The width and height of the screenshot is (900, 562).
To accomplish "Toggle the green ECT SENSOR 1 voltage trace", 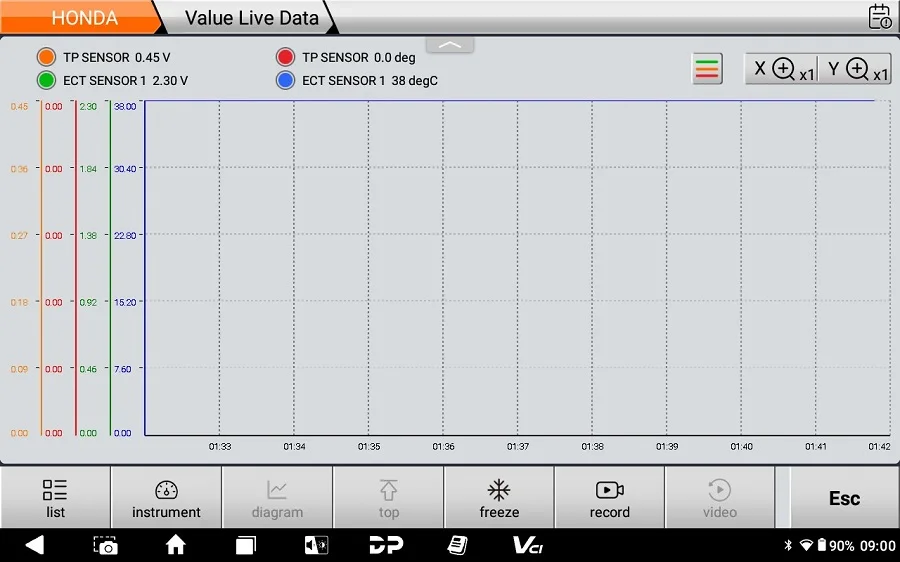I will (46, 80).
